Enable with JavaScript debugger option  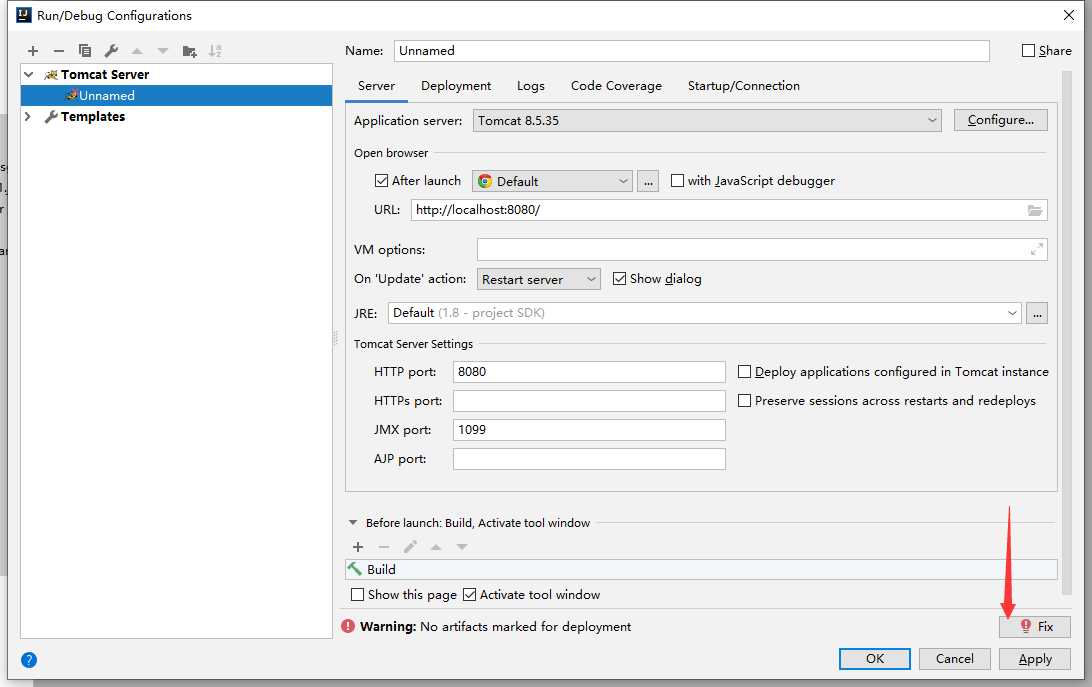click(x=677, y=181)
